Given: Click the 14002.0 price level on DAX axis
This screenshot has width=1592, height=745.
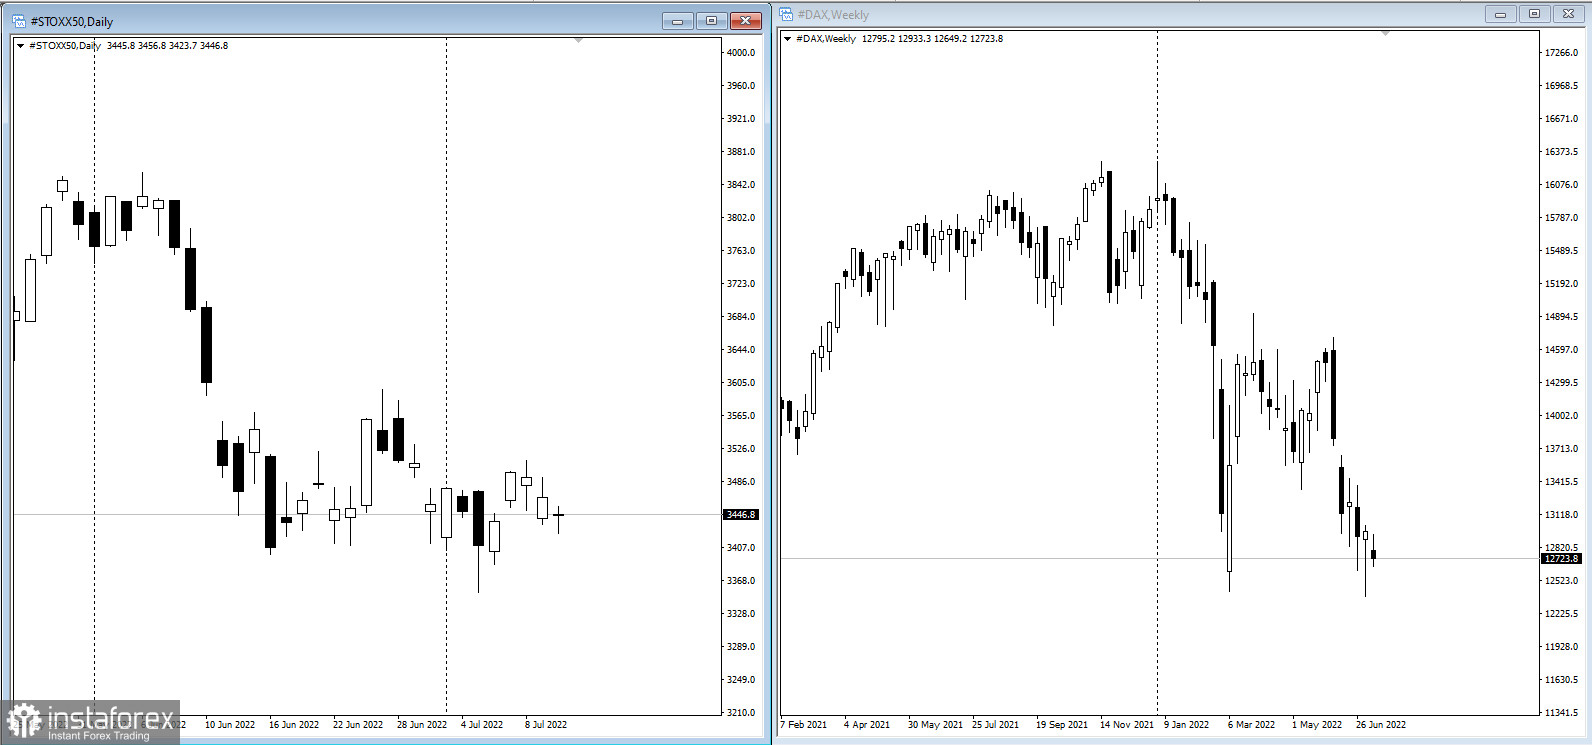Looking at the screenshot, I should tap(1561, 416).
